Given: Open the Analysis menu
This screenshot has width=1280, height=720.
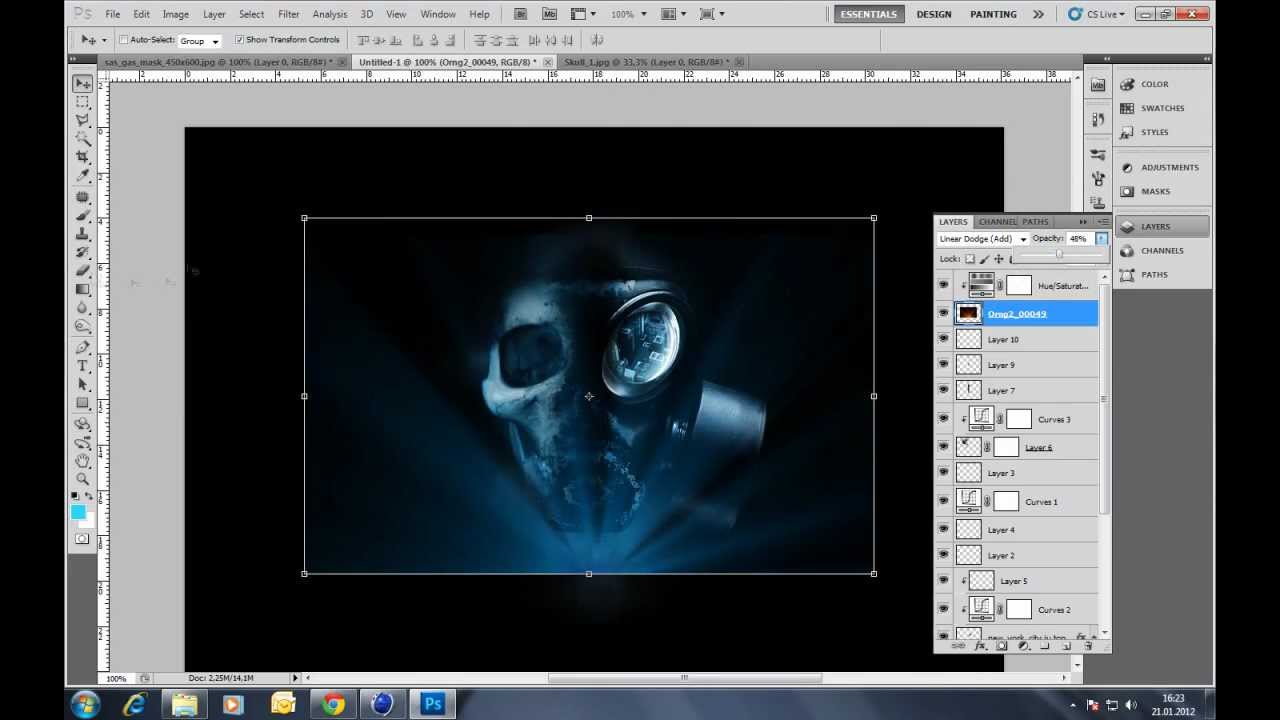Looking at the screenshot, I should 330,14.
